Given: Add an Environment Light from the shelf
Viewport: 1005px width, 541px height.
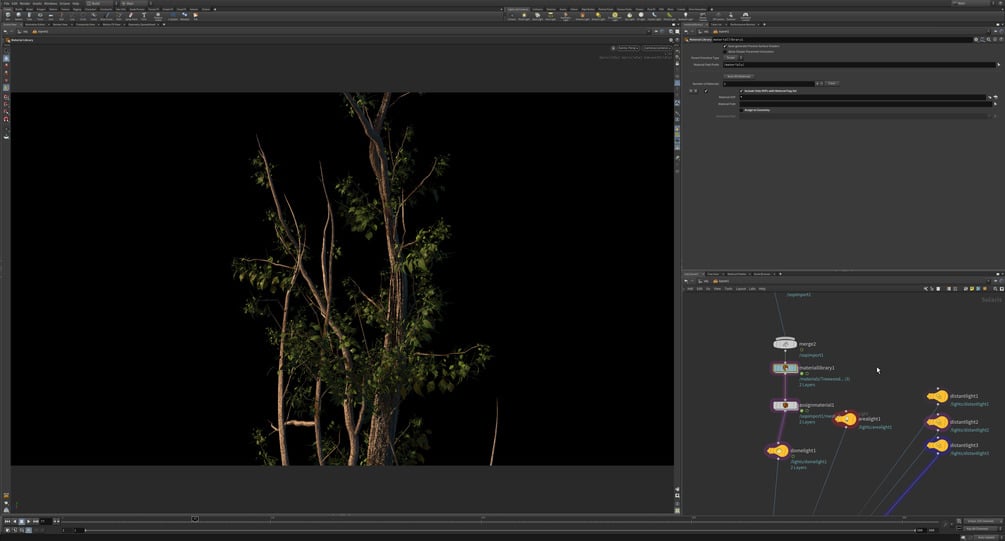Looking at the screenshot, I should [x=615, y=16].
